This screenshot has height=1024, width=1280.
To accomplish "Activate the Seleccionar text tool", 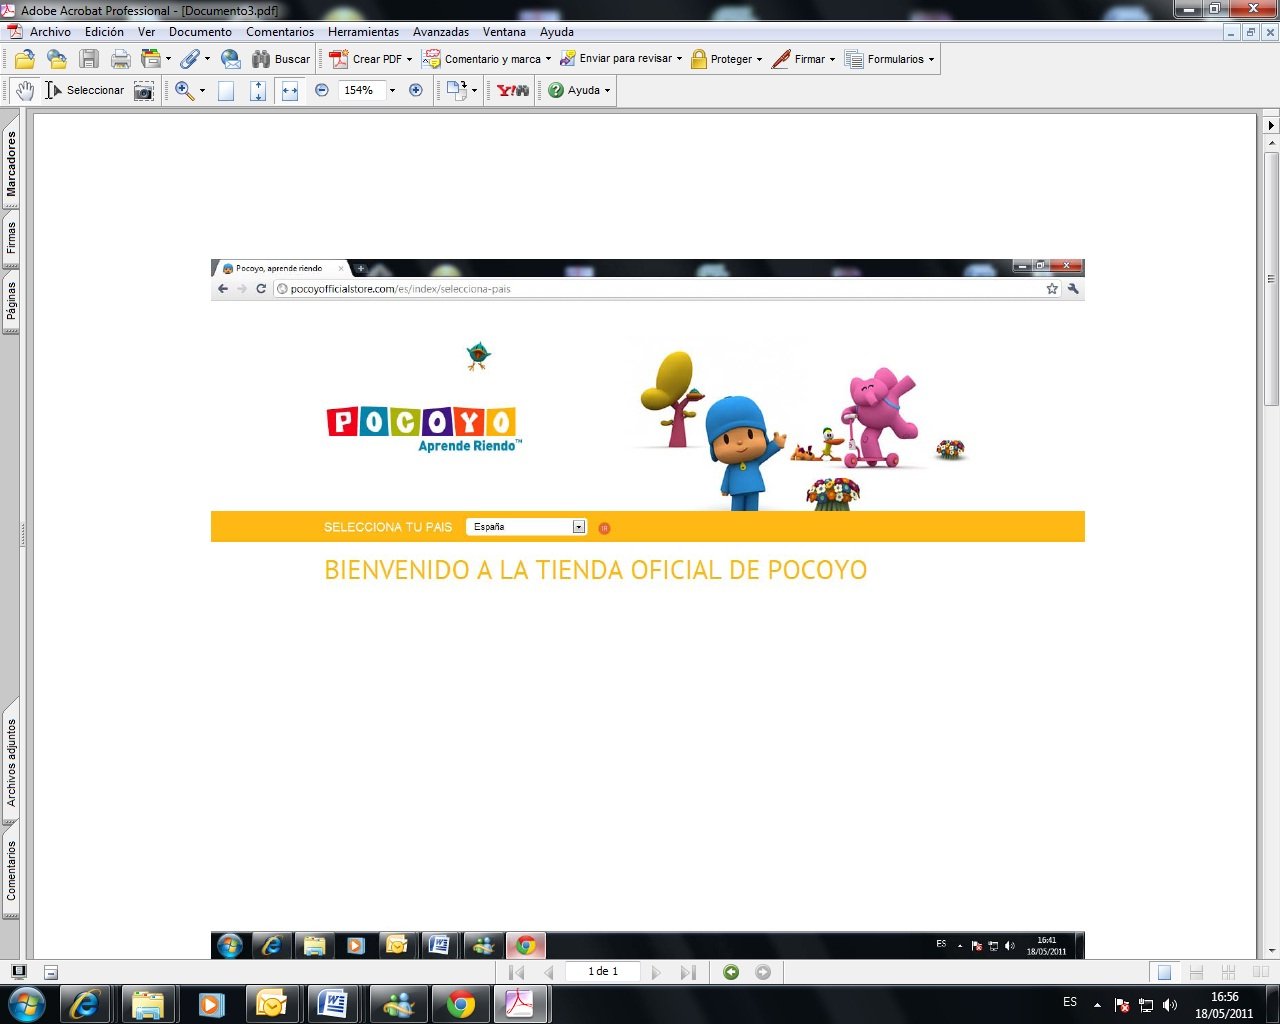I will coord(84,90).
